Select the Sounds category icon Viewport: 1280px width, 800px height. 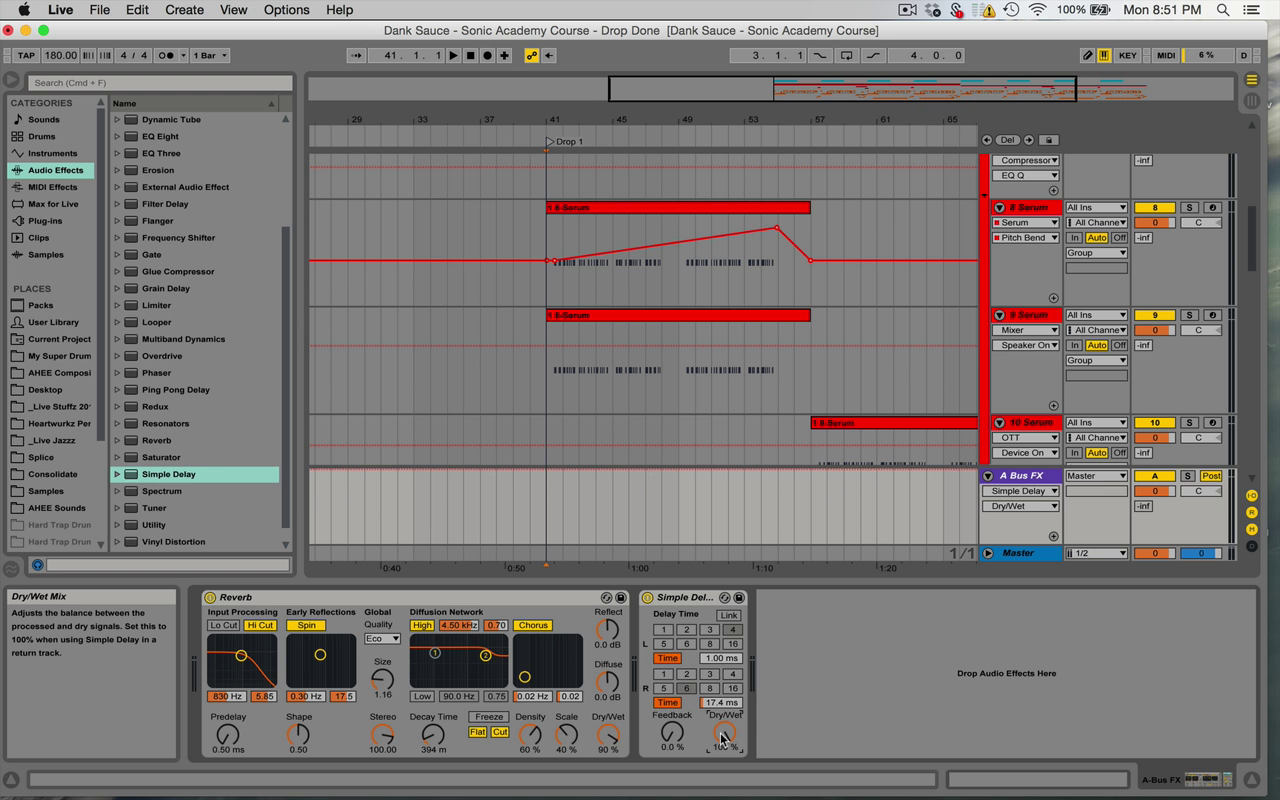point(18,119)
